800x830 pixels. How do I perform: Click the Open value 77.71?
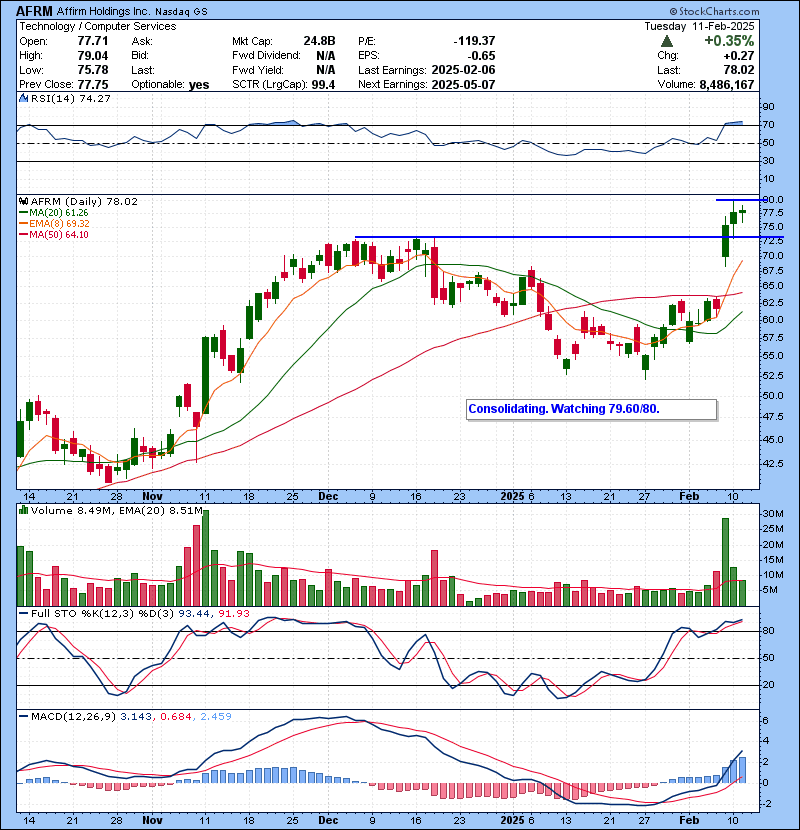93,41
